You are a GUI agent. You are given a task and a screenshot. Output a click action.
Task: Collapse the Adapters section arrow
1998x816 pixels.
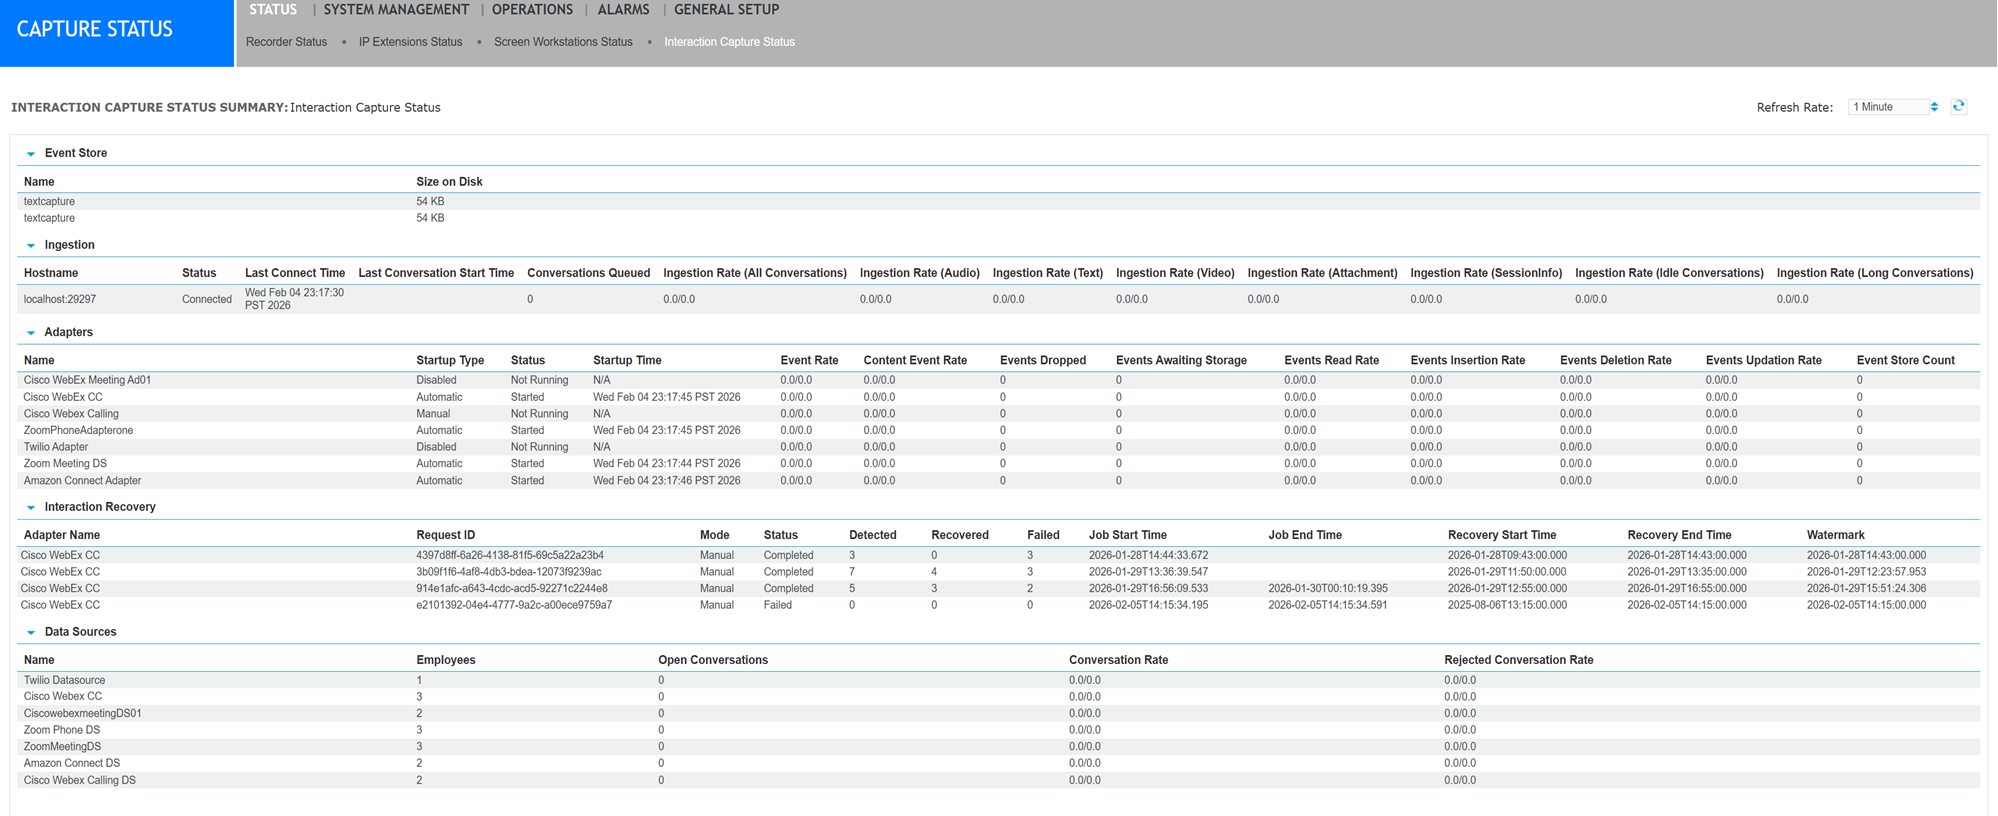pos(31,333)
